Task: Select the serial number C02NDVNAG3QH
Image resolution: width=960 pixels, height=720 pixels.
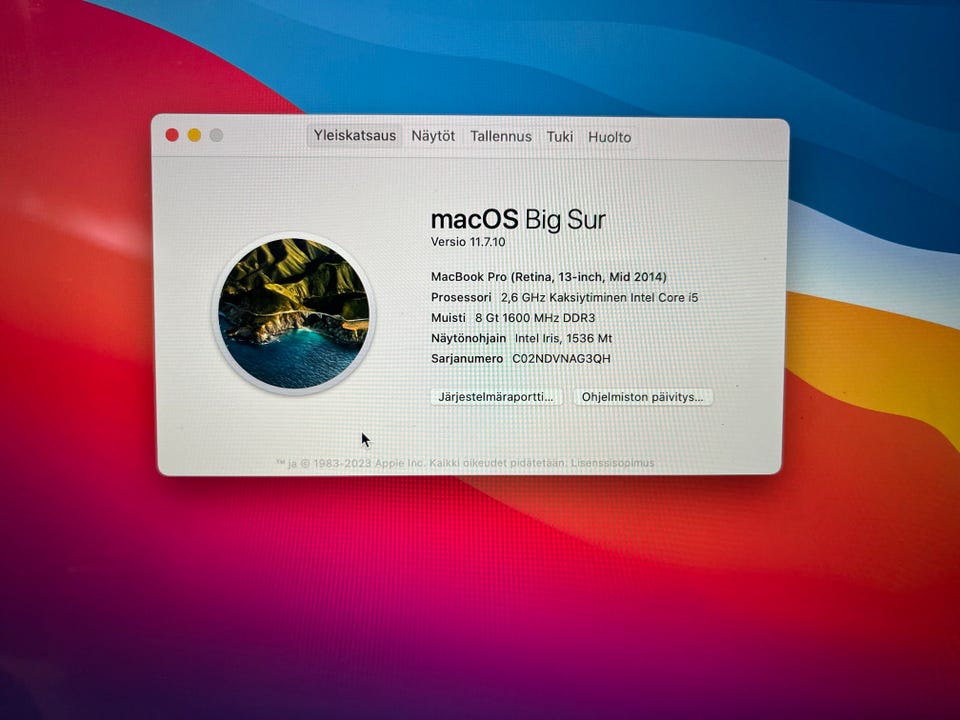Action: 561,359
